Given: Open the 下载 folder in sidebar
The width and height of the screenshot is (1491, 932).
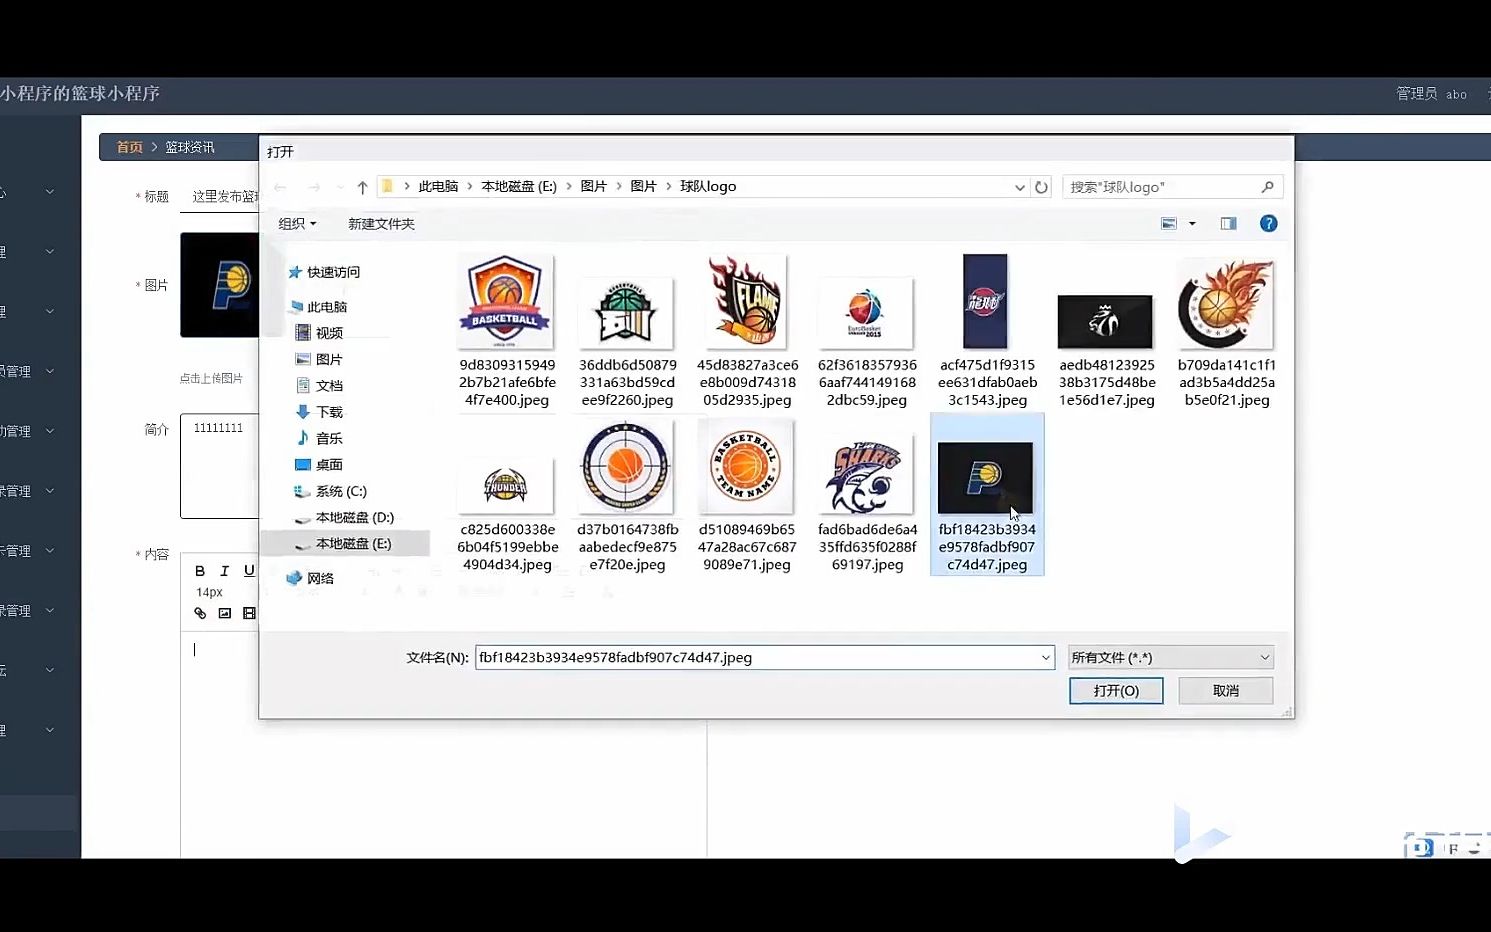Looking at the screenshot, I should [x=319, y=412].
